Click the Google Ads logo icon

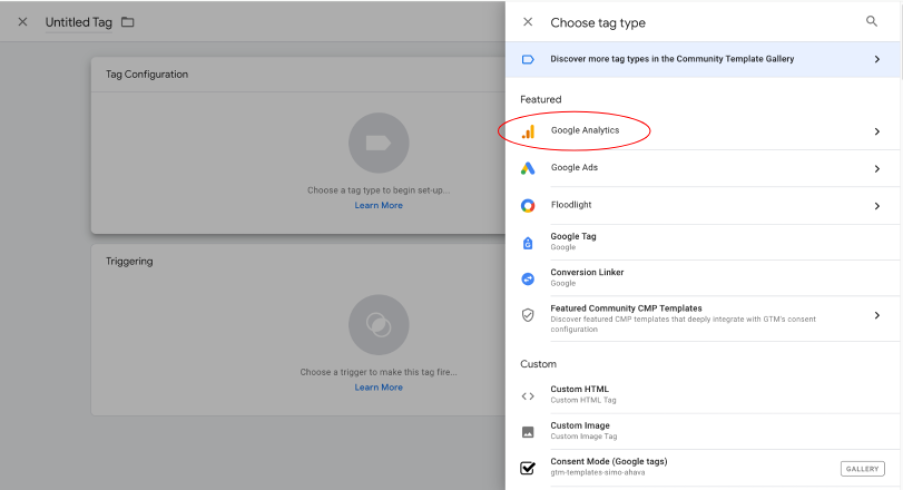click(x=528, y=168)
